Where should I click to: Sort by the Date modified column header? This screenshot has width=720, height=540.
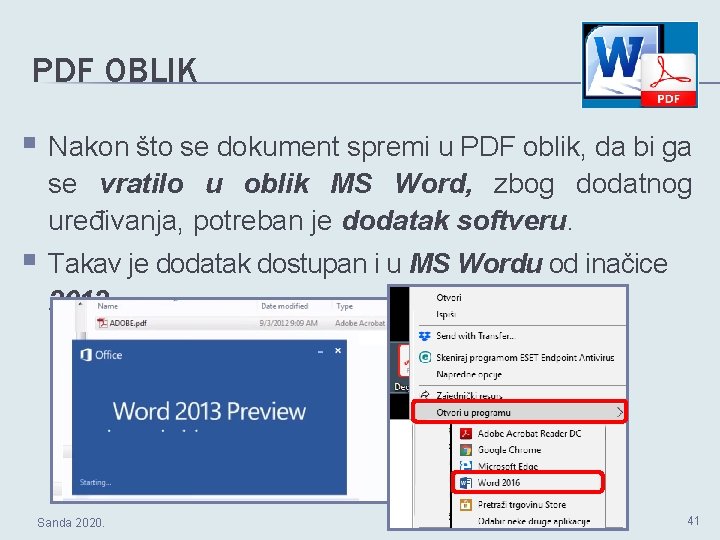click(284, 306)
